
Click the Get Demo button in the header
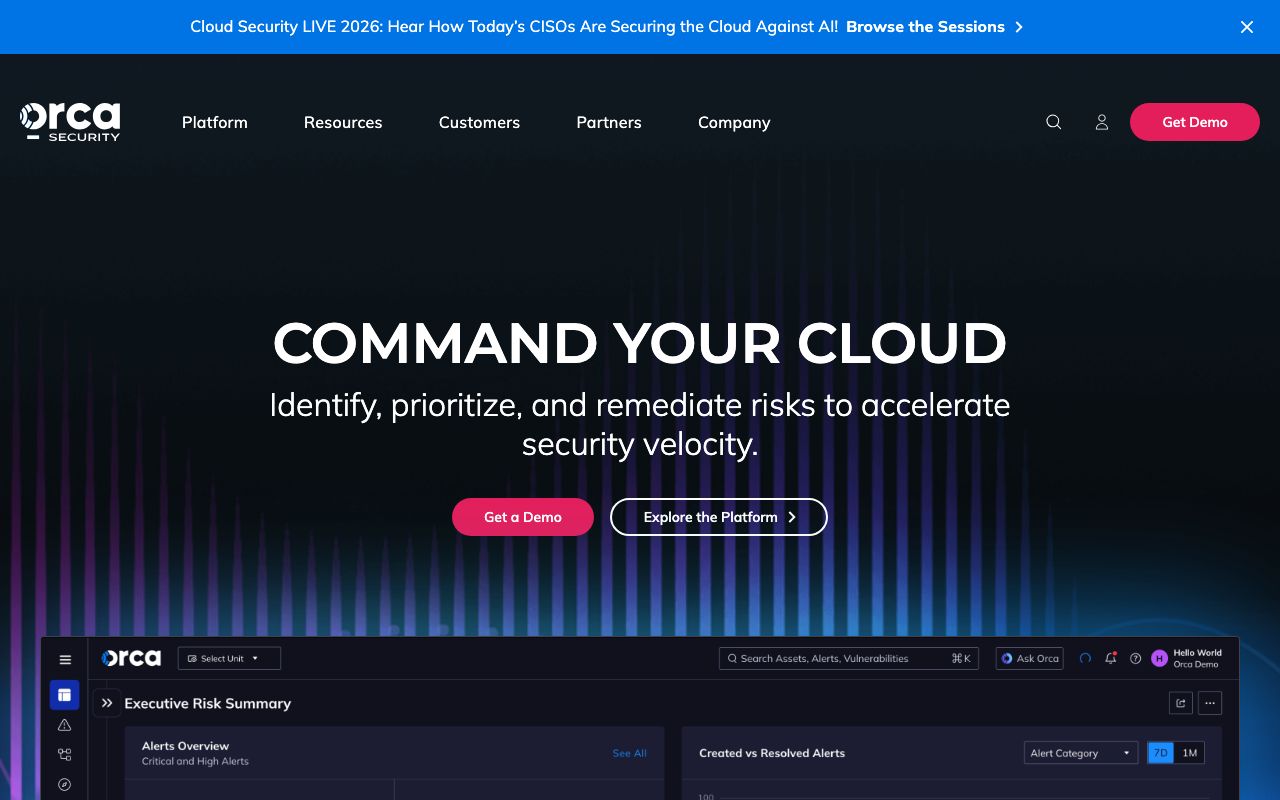[x=1195, y=122]
